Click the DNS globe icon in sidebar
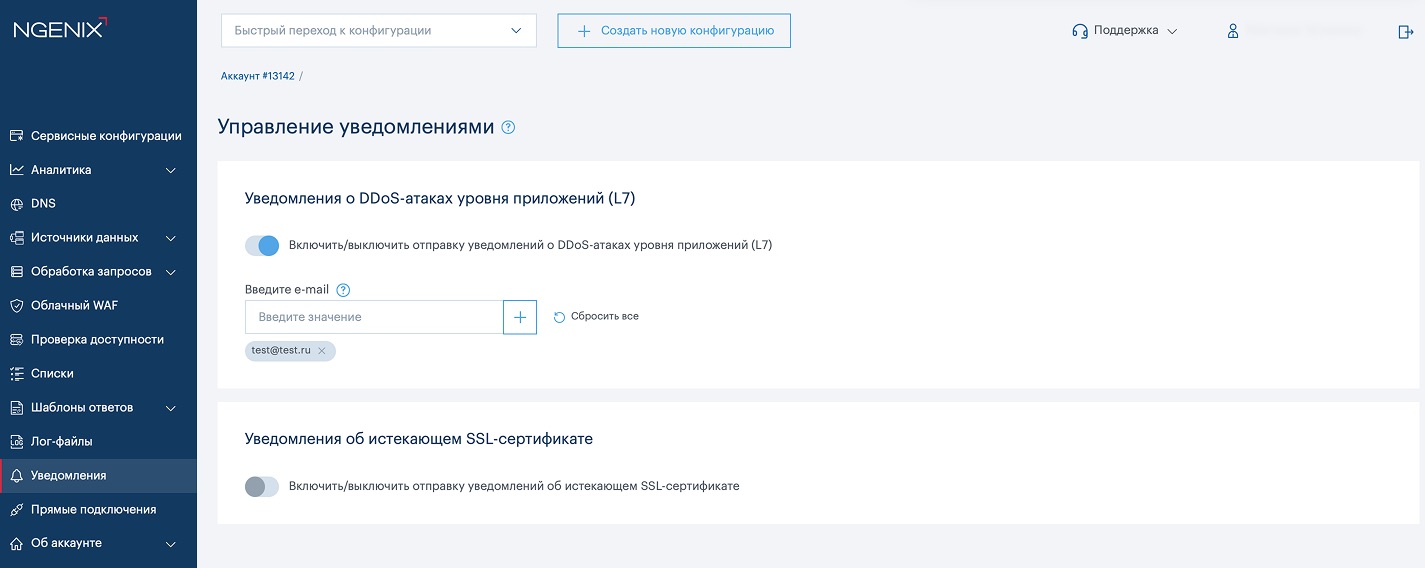1425x568 pixels. click(16, 204)
